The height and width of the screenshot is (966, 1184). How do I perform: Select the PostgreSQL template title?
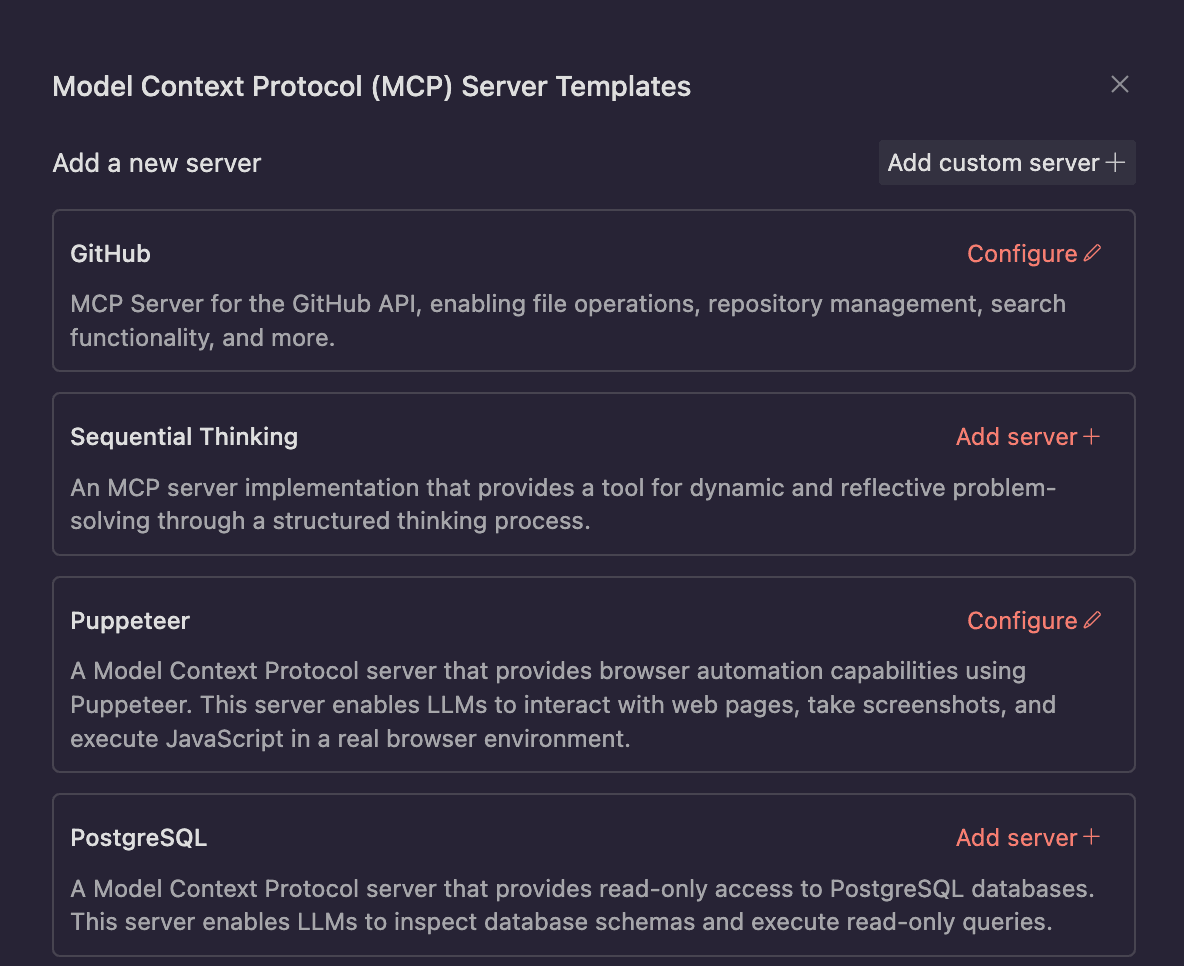[139, 838]
